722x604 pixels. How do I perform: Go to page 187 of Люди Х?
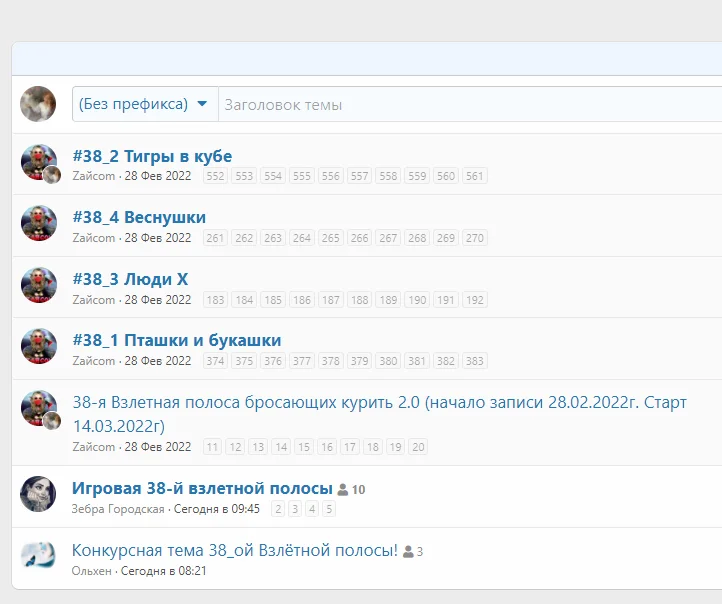tap(331, 300)
